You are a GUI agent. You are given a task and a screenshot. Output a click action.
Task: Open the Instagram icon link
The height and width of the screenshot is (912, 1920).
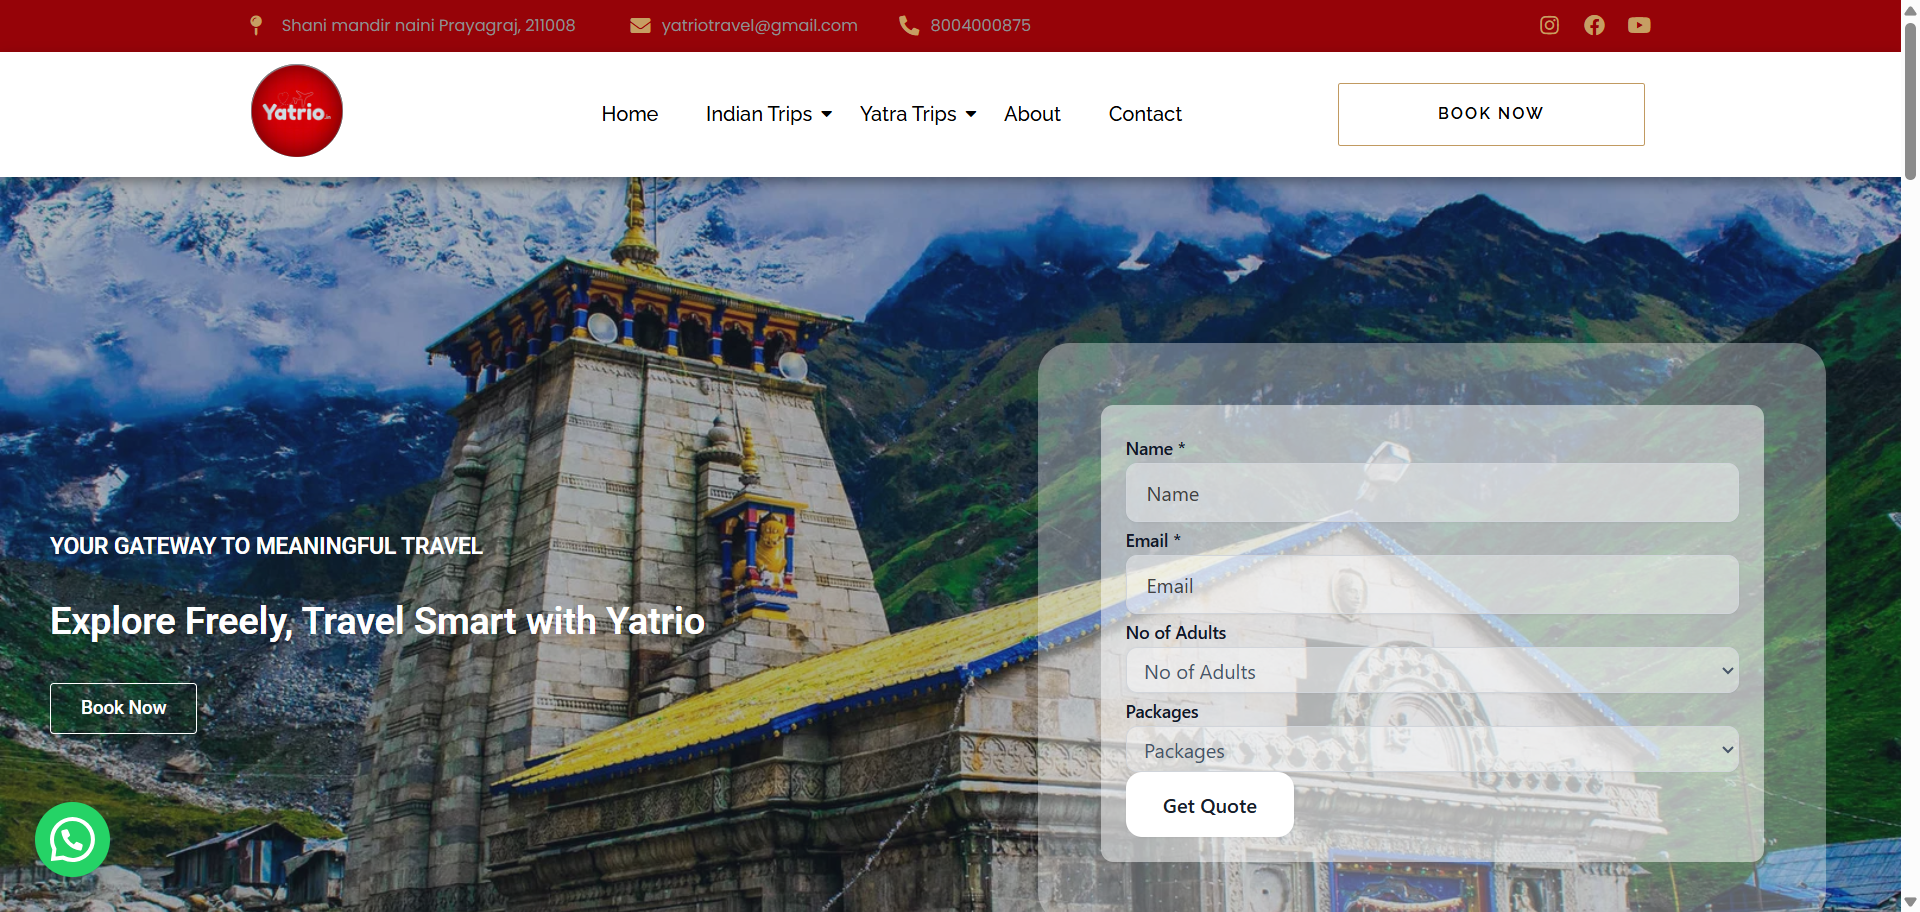pyautogui.click(x=1549, y=25)
